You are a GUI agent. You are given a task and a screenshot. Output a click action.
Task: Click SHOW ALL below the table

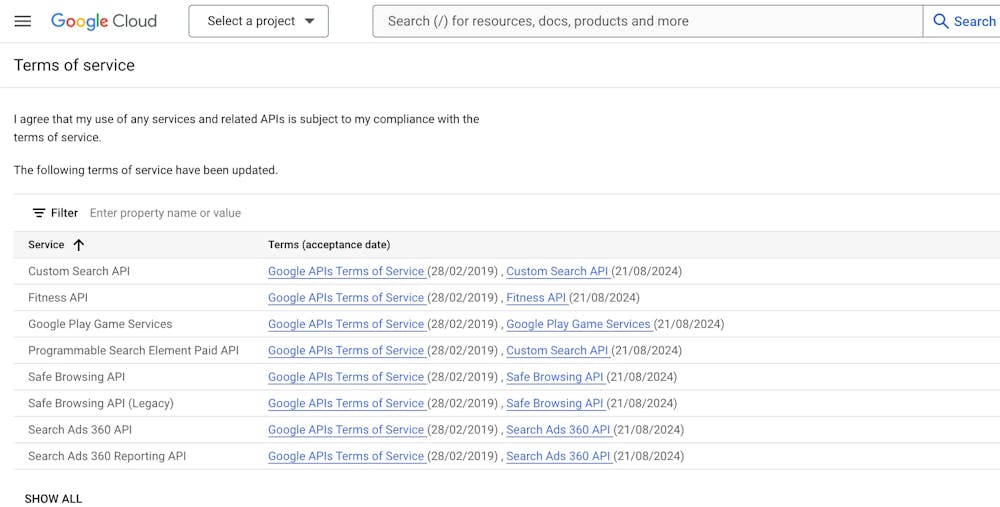click(x=54, y=499)
